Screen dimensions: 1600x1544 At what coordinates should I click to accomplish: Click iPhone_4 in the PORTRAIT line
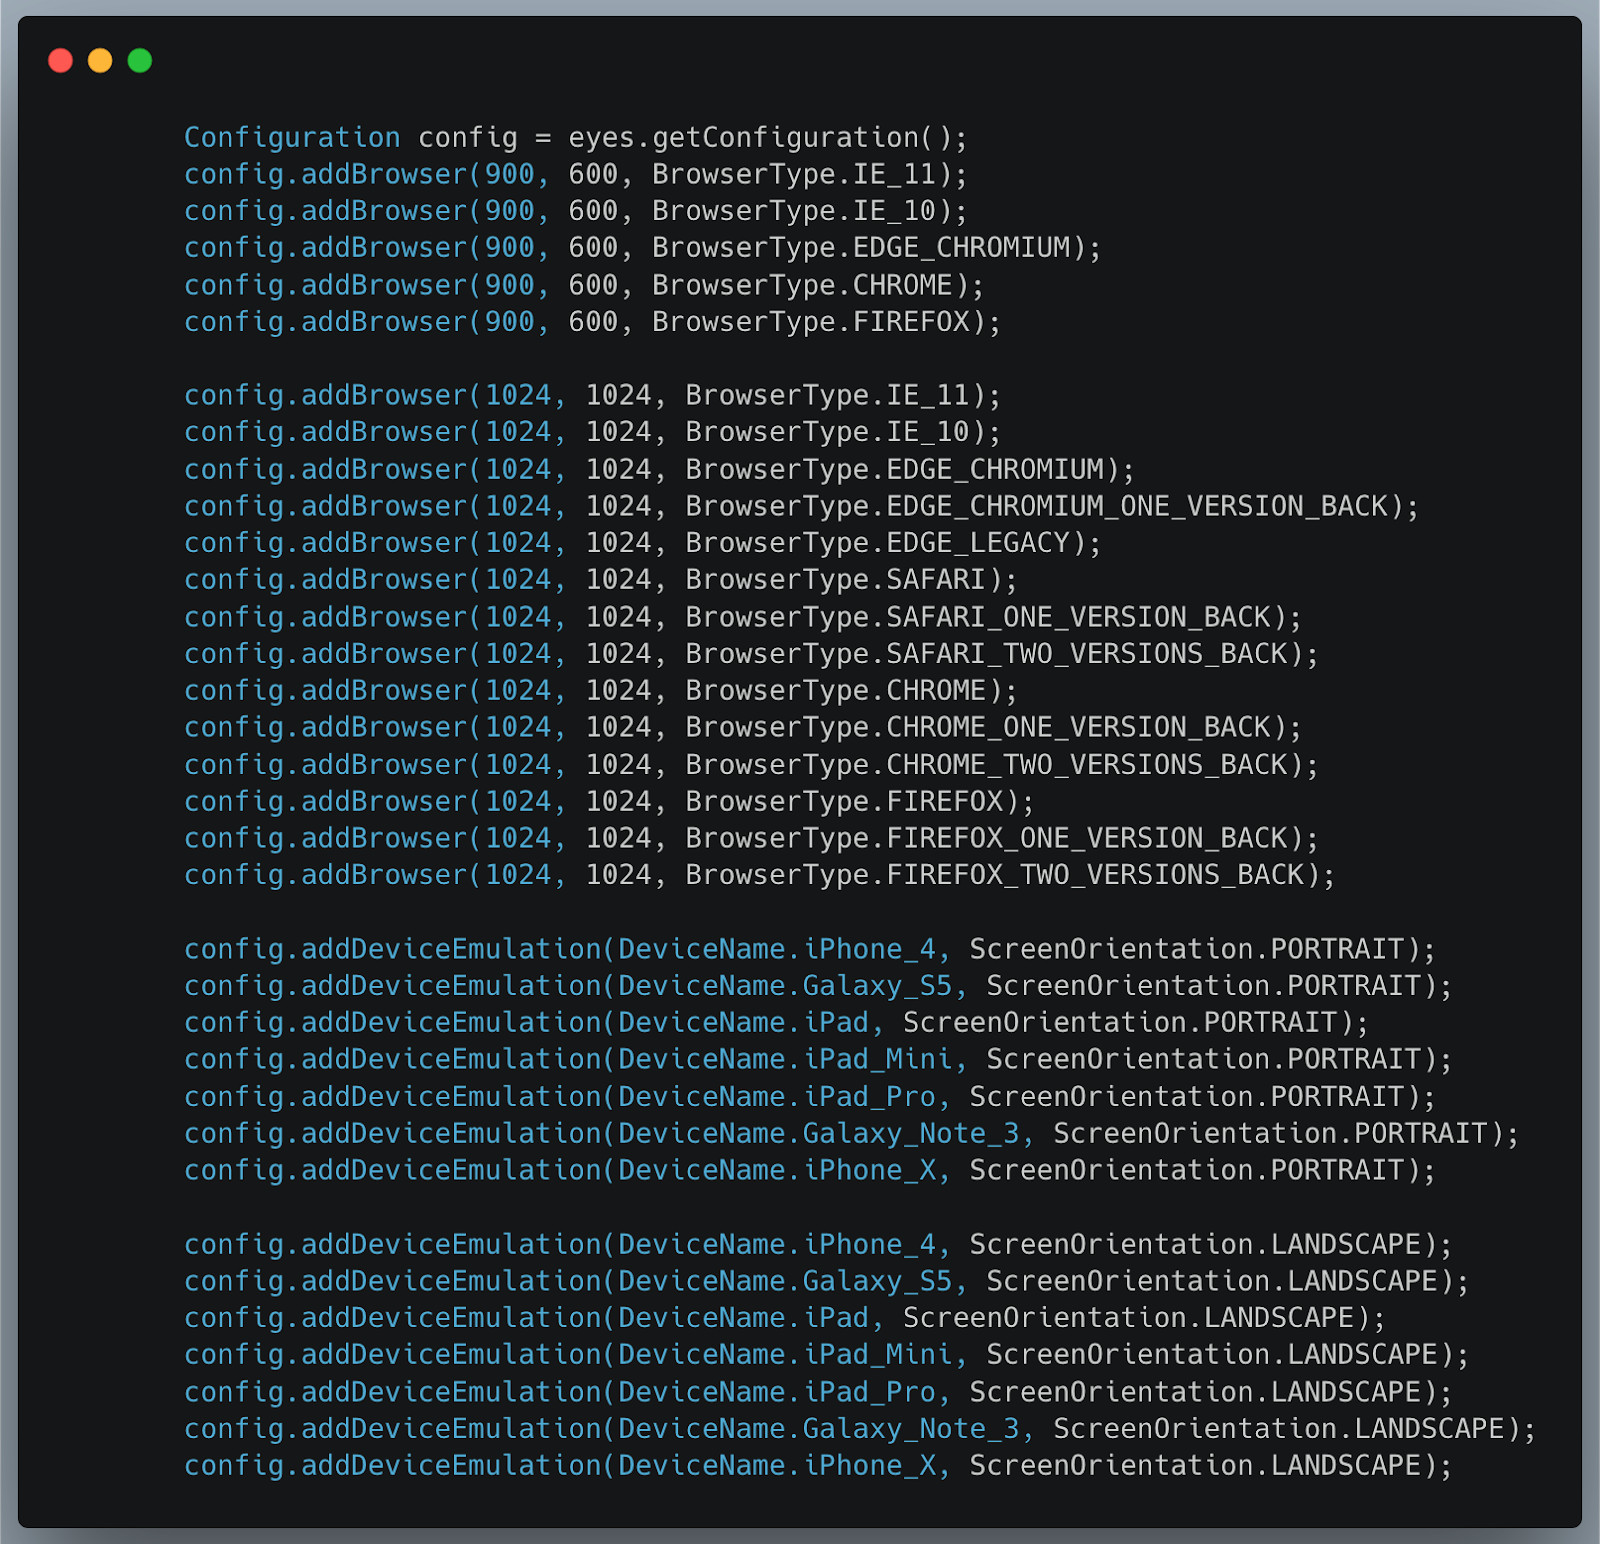[x=869, y=949]
